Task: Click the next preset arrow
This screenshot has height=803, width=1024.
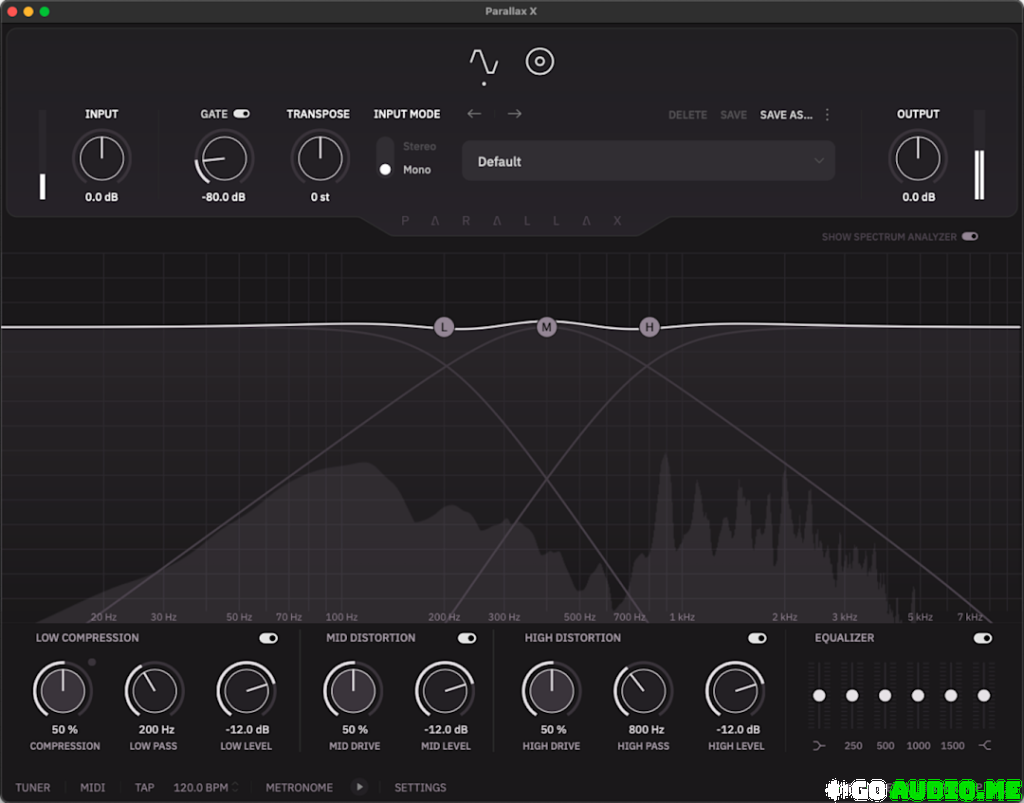Action: (514, 114)
